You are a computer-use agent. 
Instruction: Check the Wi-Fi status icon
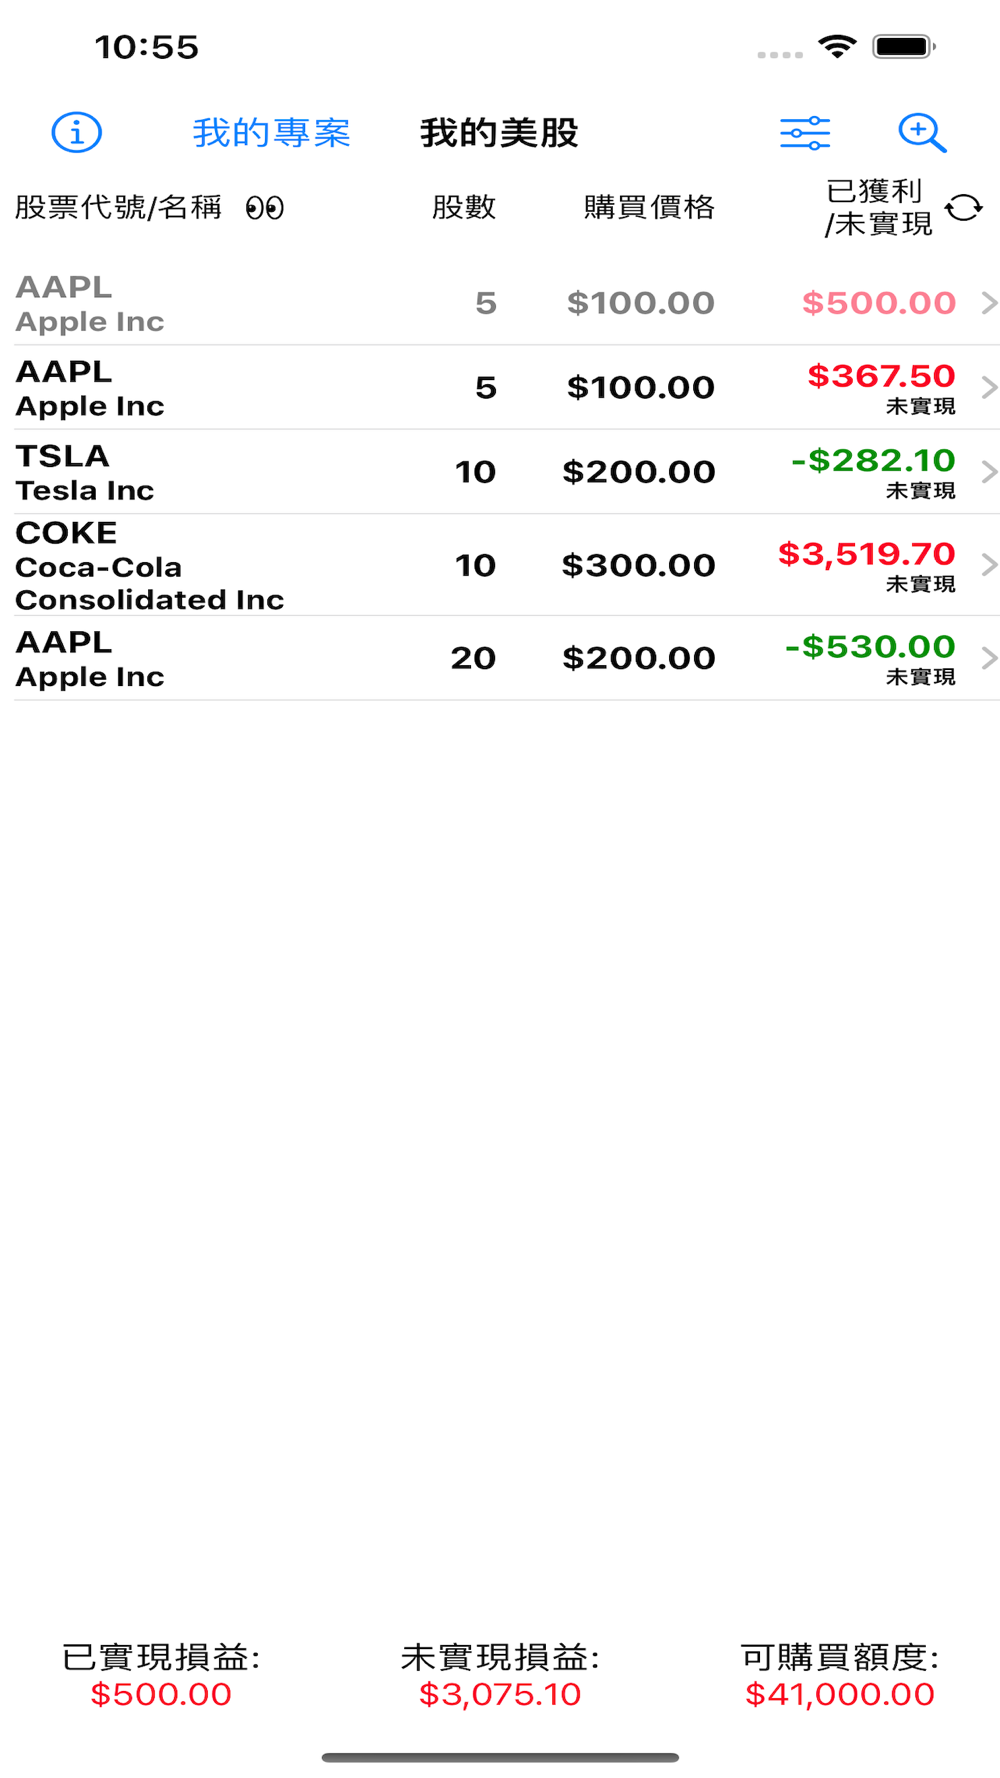837,46
